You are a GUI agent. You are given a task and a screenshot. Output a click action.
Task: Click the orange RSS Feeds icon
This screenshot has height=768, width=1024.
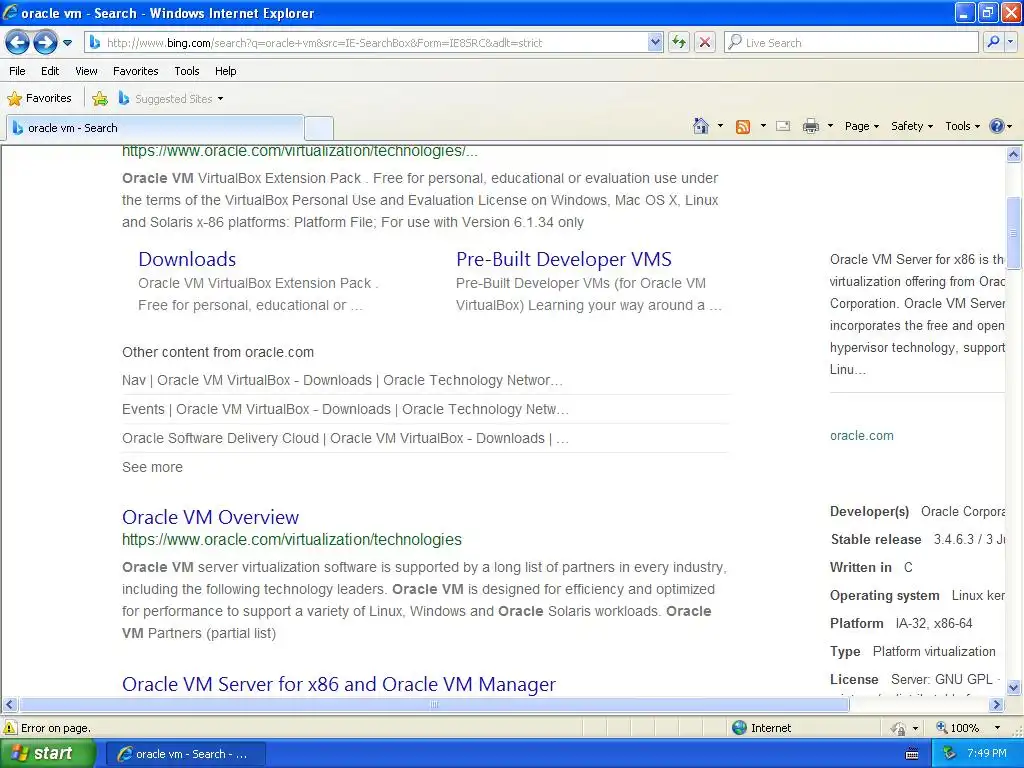(x=743, y=127)
